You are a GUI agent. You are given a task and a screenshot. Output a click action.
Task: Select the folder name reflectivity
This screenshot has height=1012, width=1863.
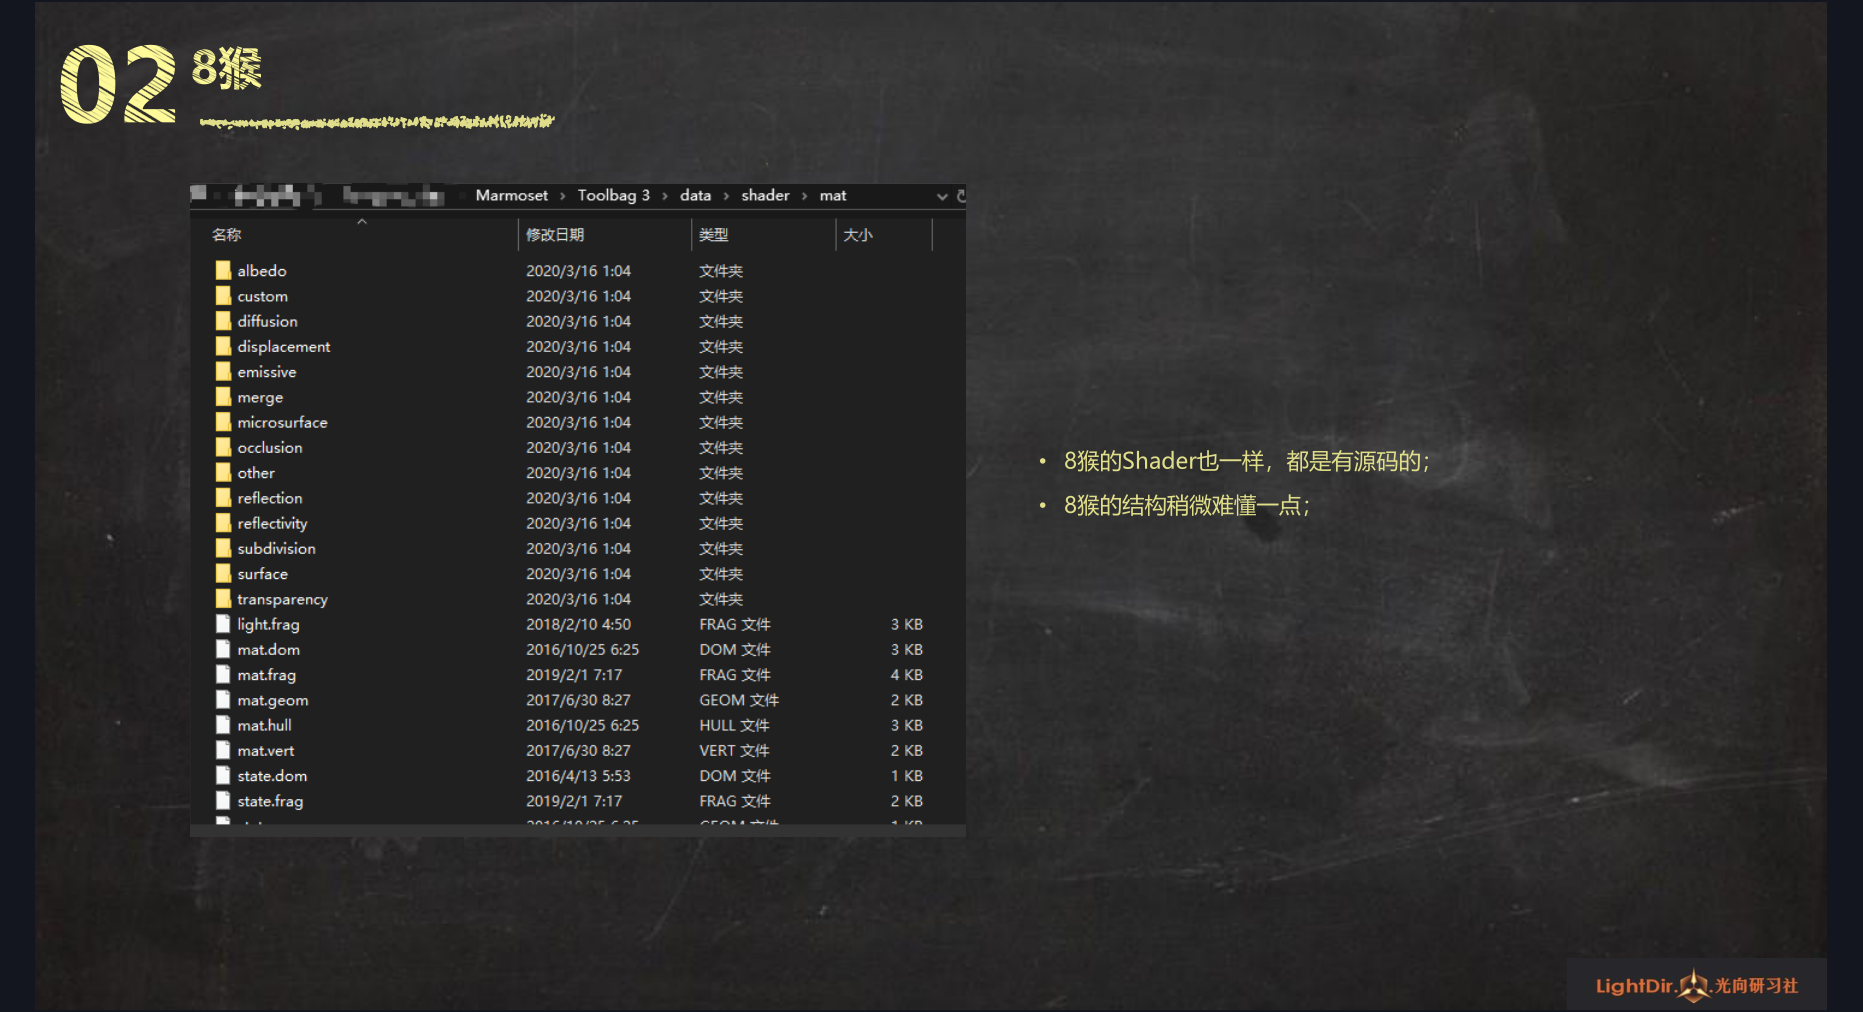pyautogui.click(x=272, y=523)
